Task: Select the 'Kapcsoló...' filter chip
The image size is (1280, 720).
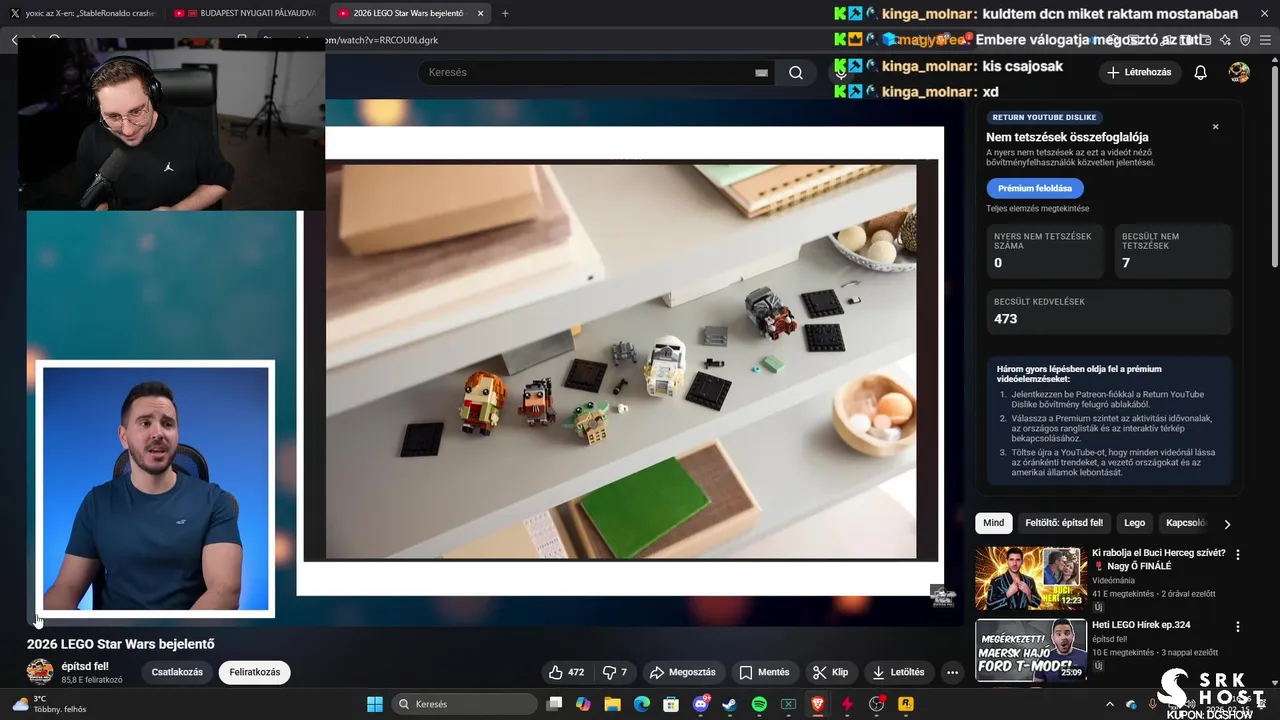Action: coord(1186,523)
